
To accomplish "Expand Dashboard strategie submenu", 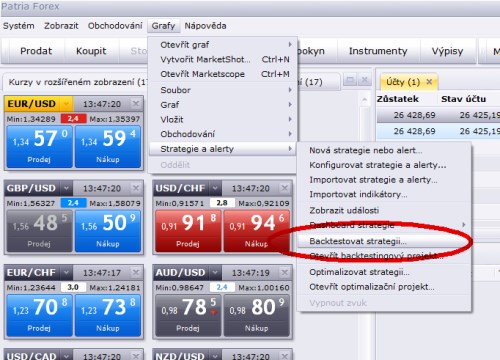I will (x=384, y=225).
